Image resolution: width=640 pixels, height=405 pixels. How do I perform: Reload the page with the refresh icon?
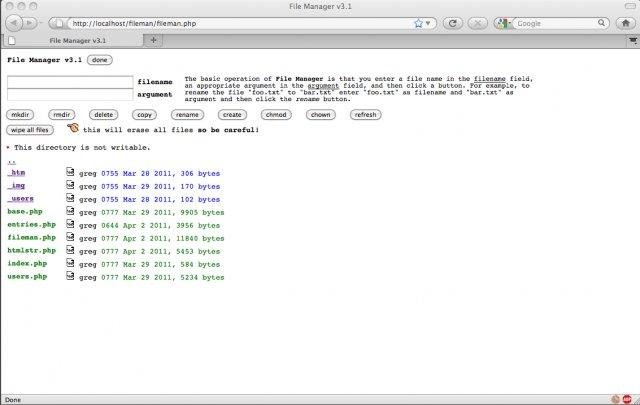point(453,23)
